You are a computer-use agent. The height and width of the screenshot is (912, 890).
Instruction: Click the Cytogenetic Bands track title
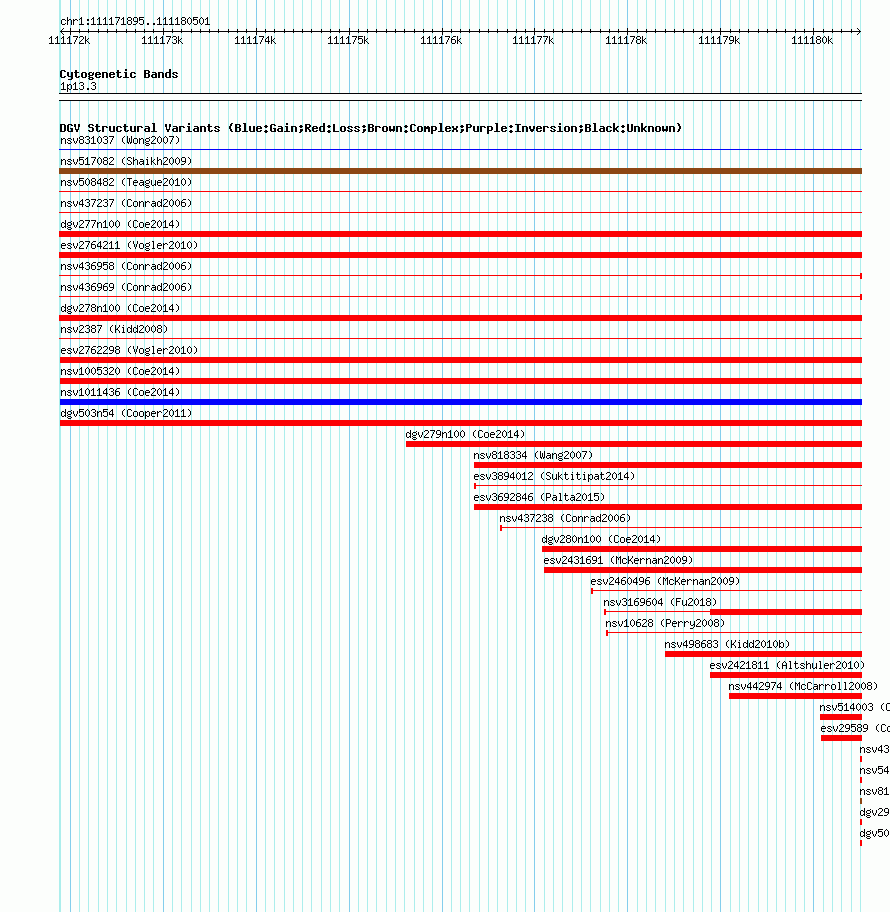119,74
